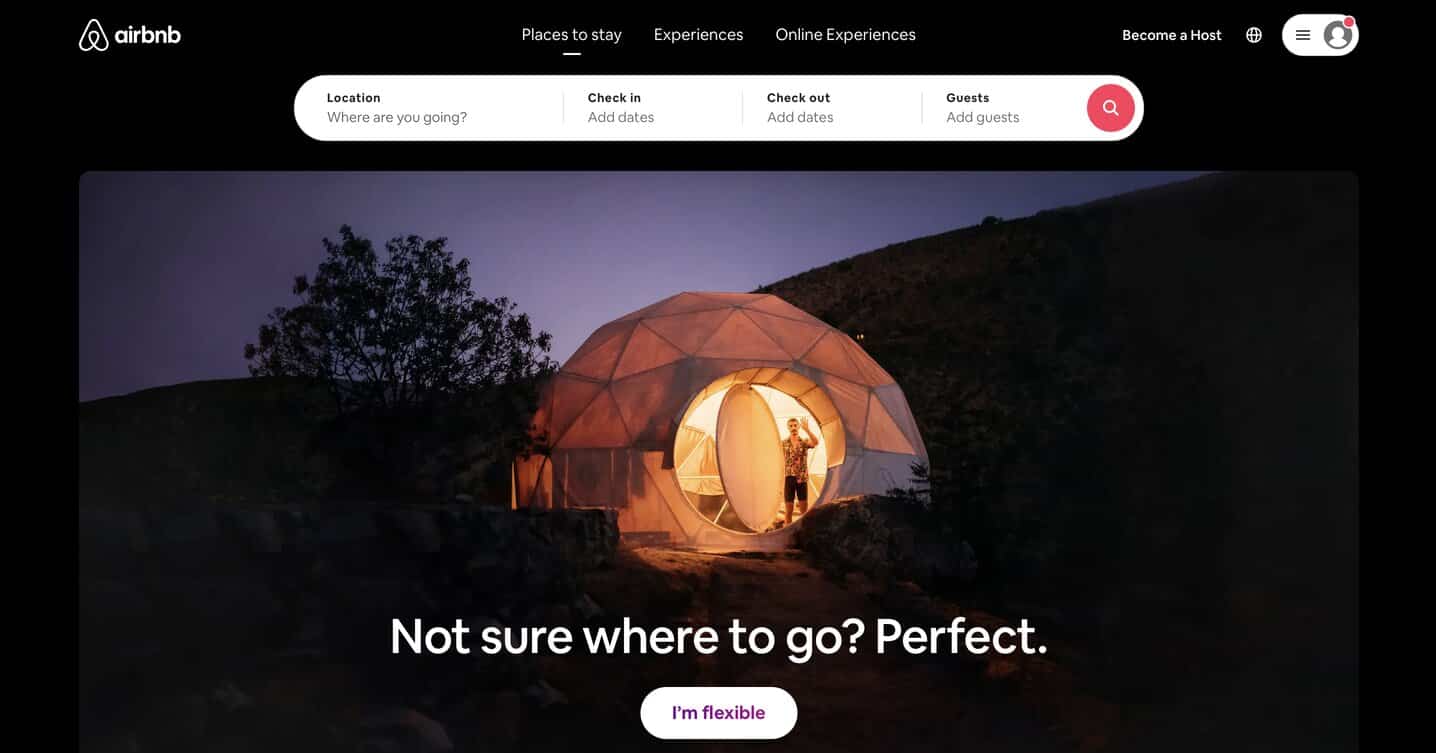Focus the Location search field
Viewport: 1436px width, 753px height.
429,108
